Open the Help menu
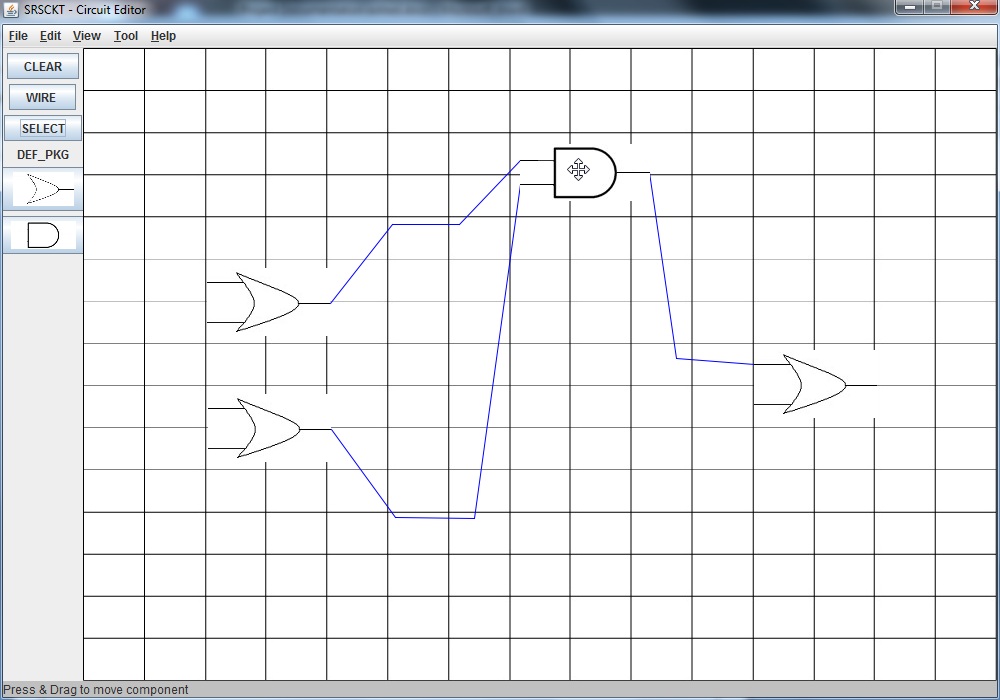1000x700 pixels. pos(163,36)
